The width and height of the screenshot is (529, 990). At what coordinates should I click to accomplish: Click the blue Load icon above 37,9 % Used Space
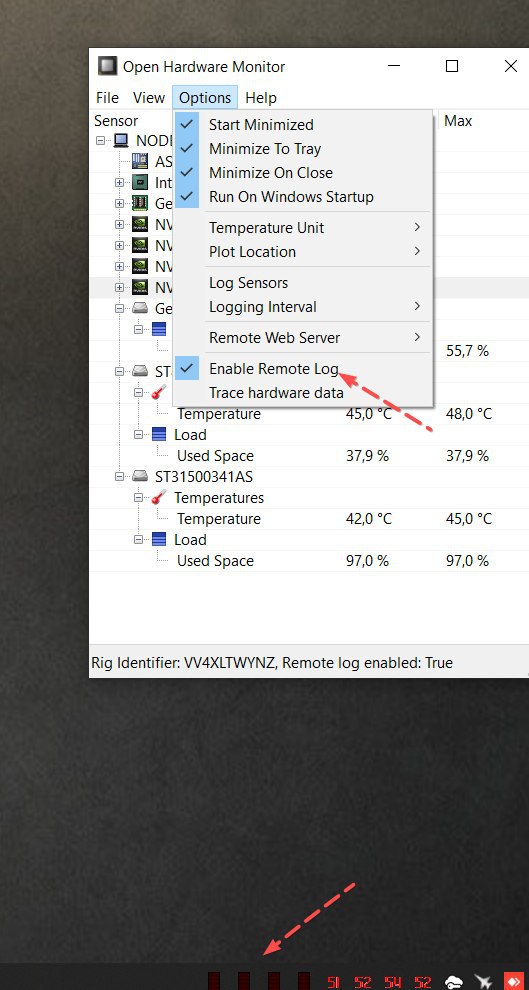[160, 434]
